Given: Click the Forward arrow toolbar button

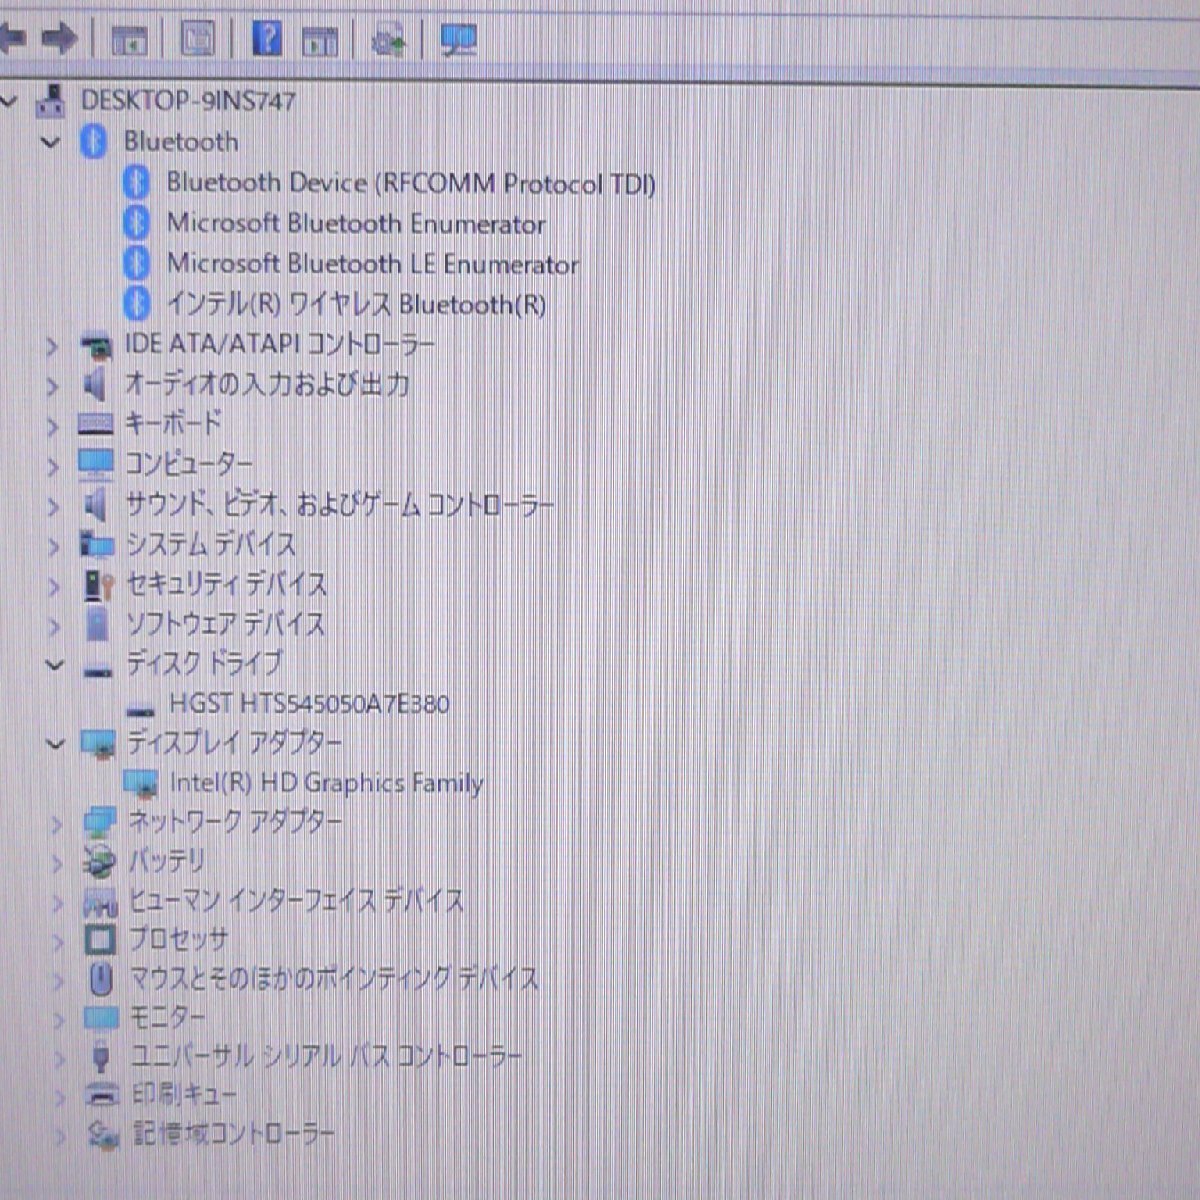Looking at the screenshot, I should [x=61, y=40].
